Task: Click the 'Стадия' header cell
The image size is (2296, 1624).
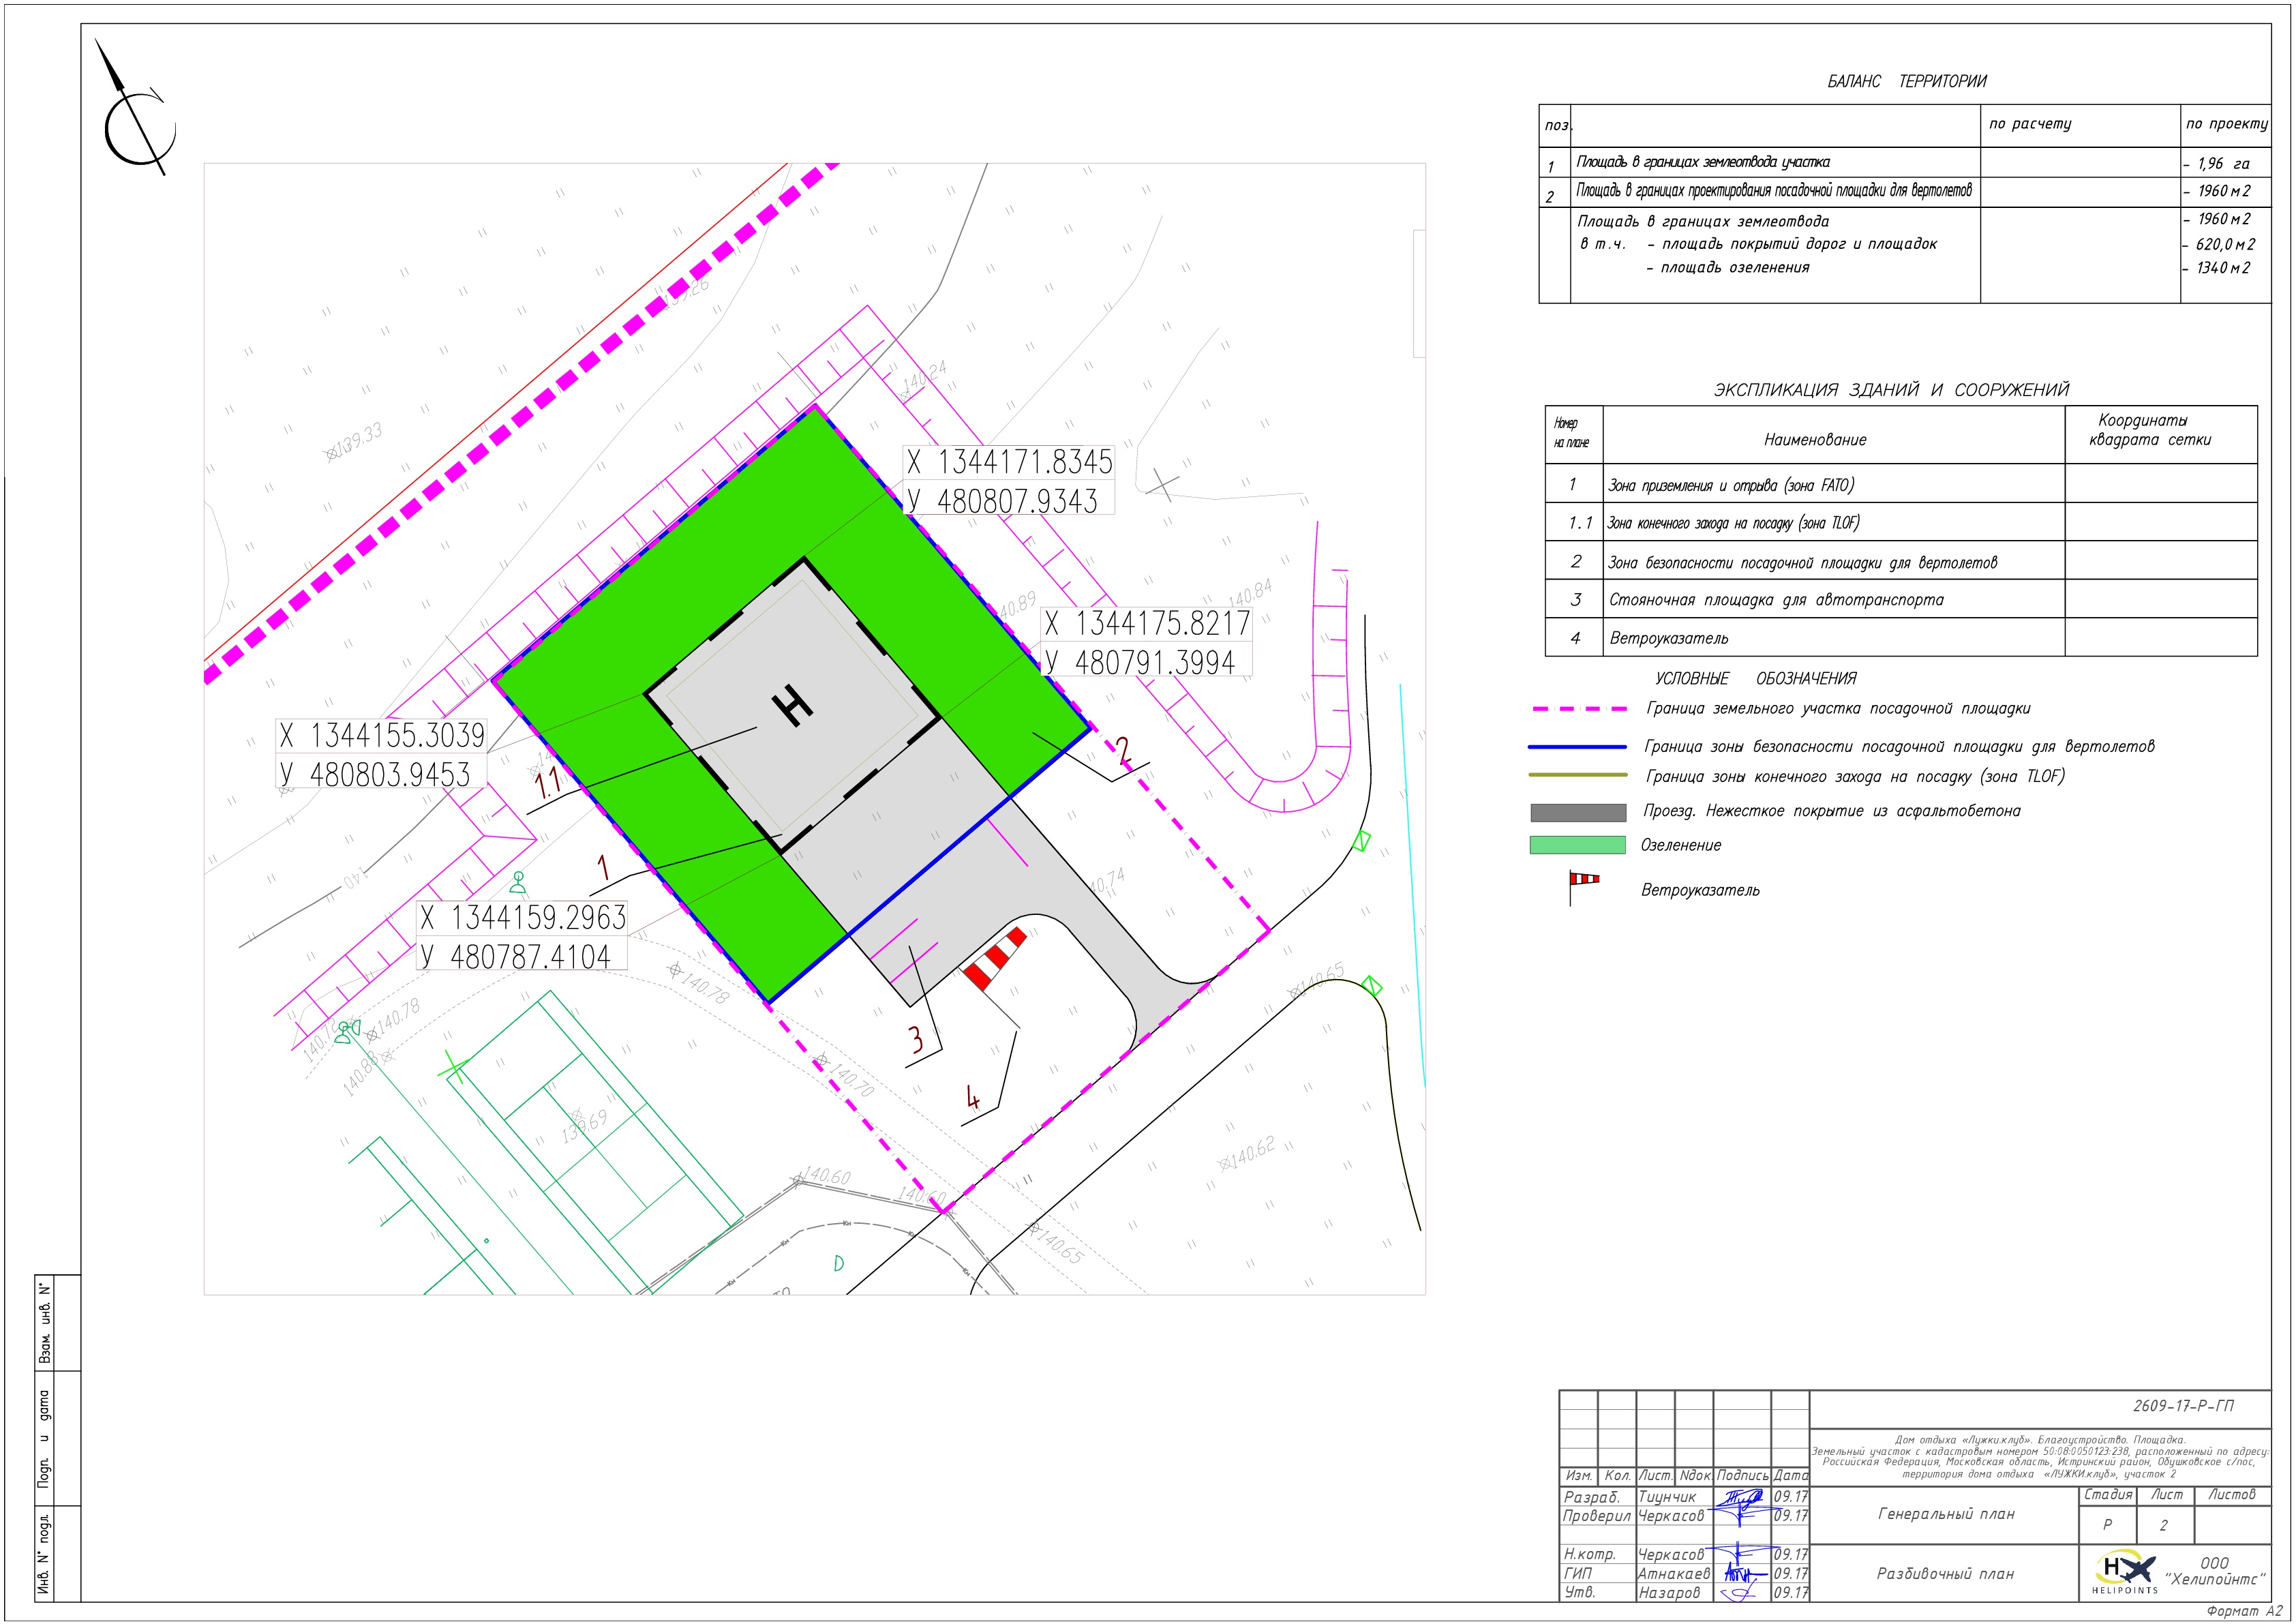Action: pos(2108,1495)
